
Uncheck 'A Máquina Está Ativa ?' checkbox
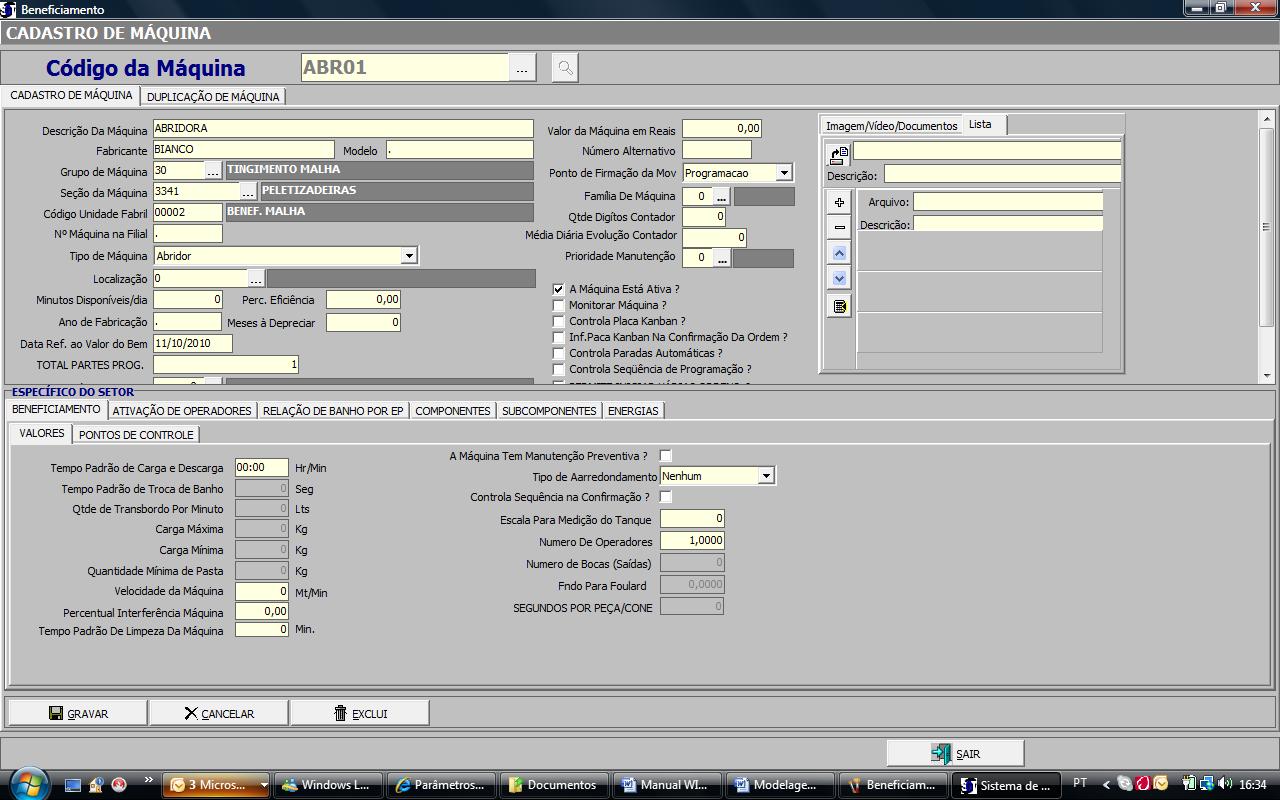(559, 289)
